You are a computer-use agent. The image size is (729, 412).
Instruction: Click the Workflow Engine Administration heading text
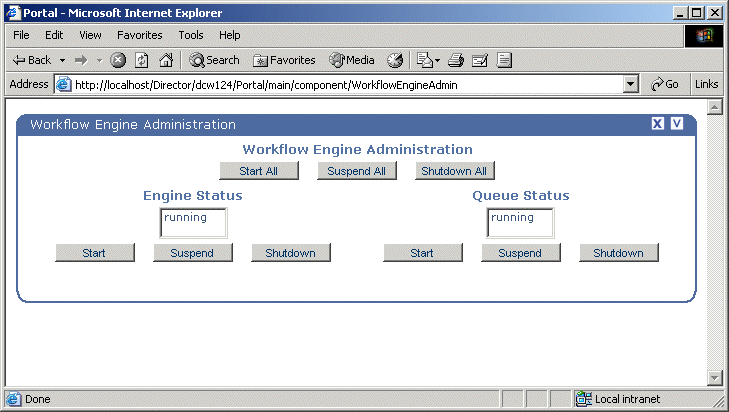click(358, 149)
